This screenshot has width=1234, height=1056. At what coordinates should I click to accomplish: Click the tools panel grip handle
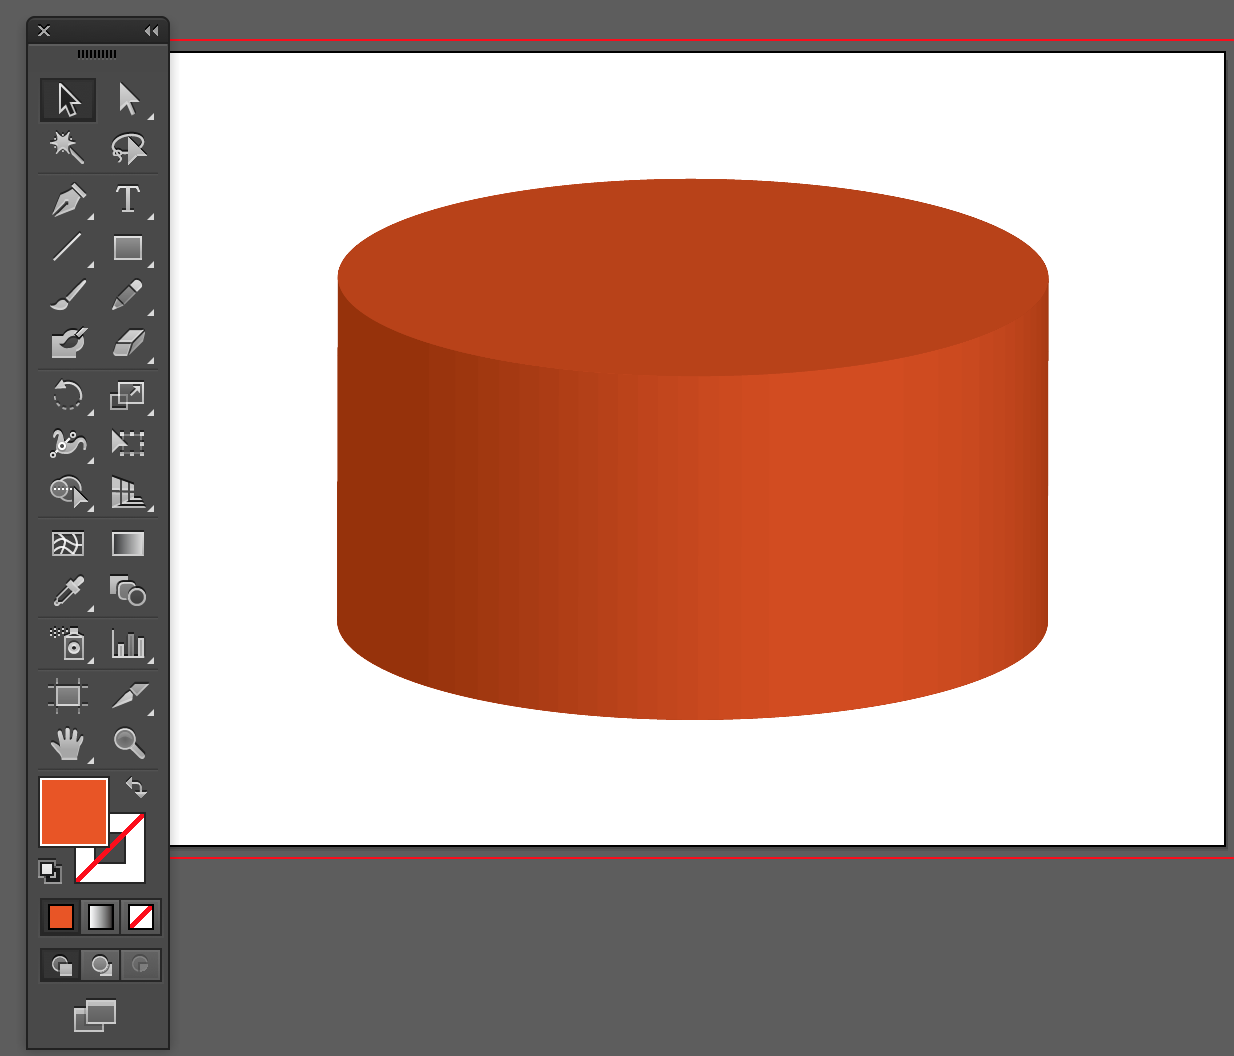click(97, 54)
